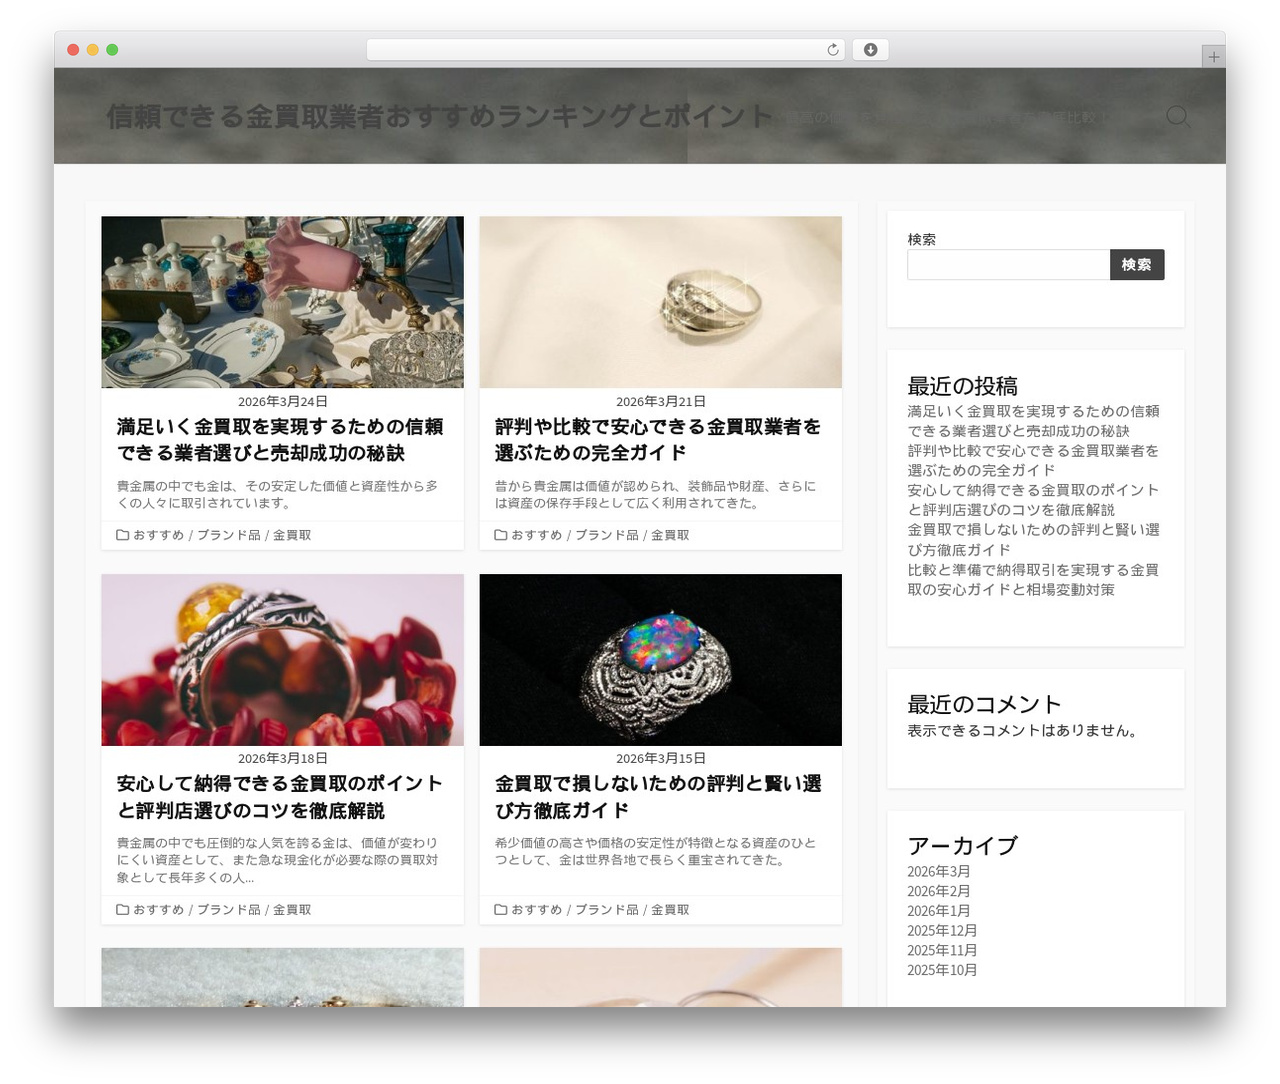This screenshot has width=1280, height=1084.
Task: Open archive 2026年2月
Action: pos(939,891)
